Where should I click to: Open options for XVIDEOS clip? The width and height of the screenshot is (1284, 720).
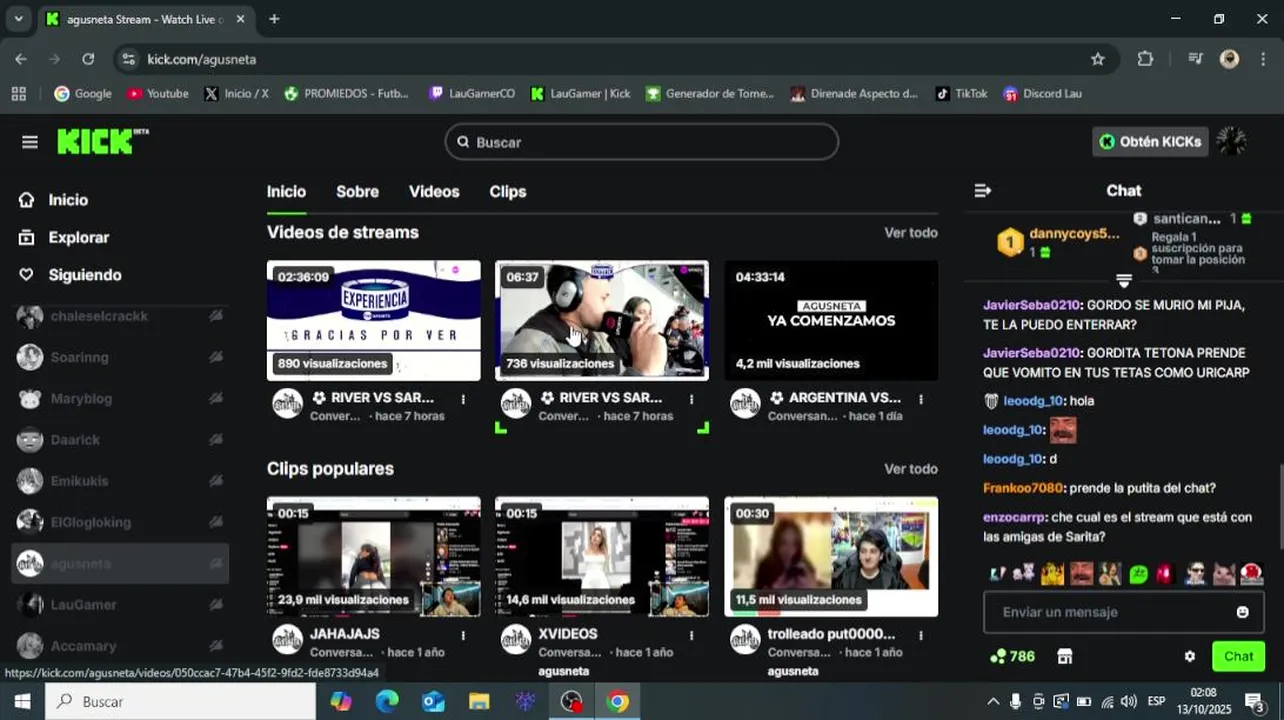click(x=691, y=635)
